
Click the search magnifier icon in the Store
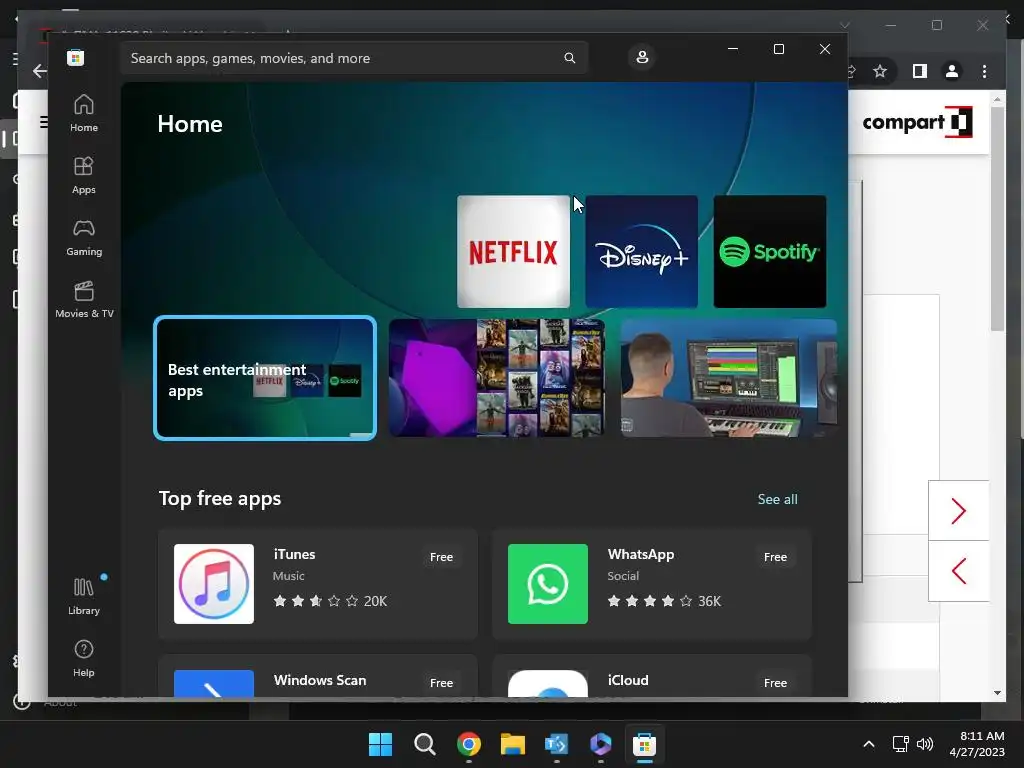click(x=569, y=58)
